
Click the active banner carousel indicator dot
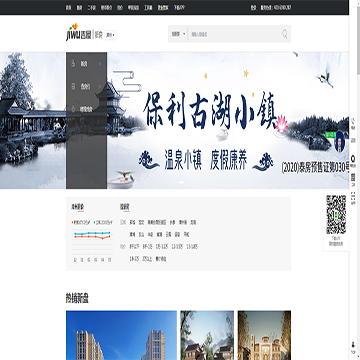(181, 182)
